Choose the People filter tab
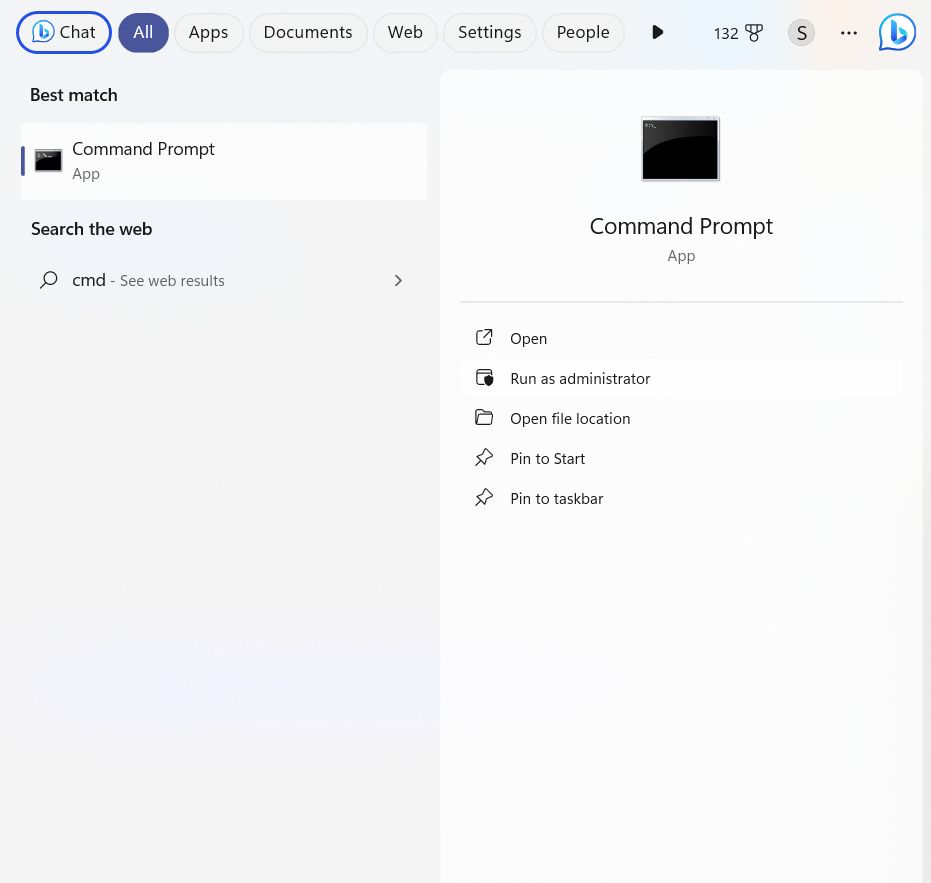The height and width of the screenshot is (883, 931). coord(583,32)
